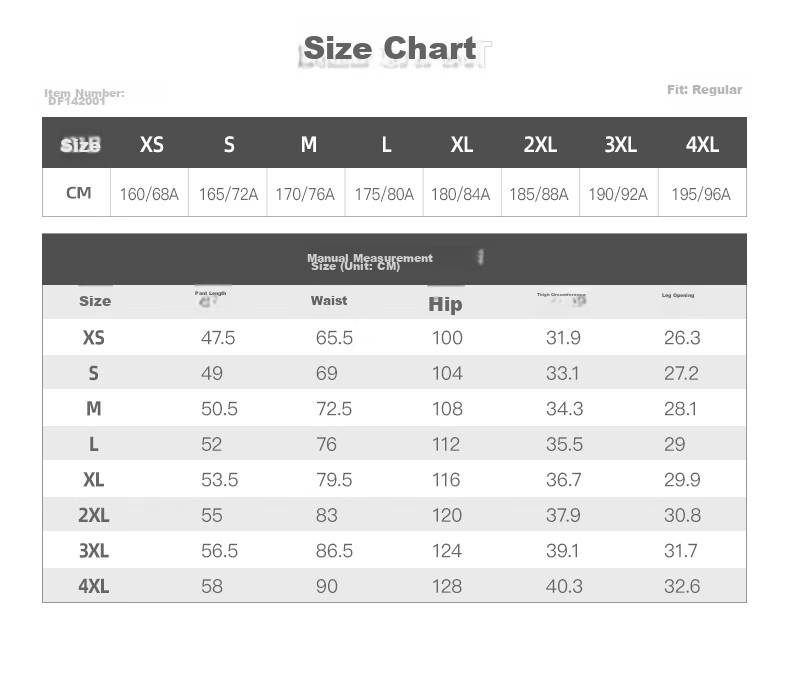Click the Leg Opening column heading
The height and width of the screenshot is (700, 790).
click(678, 295)
